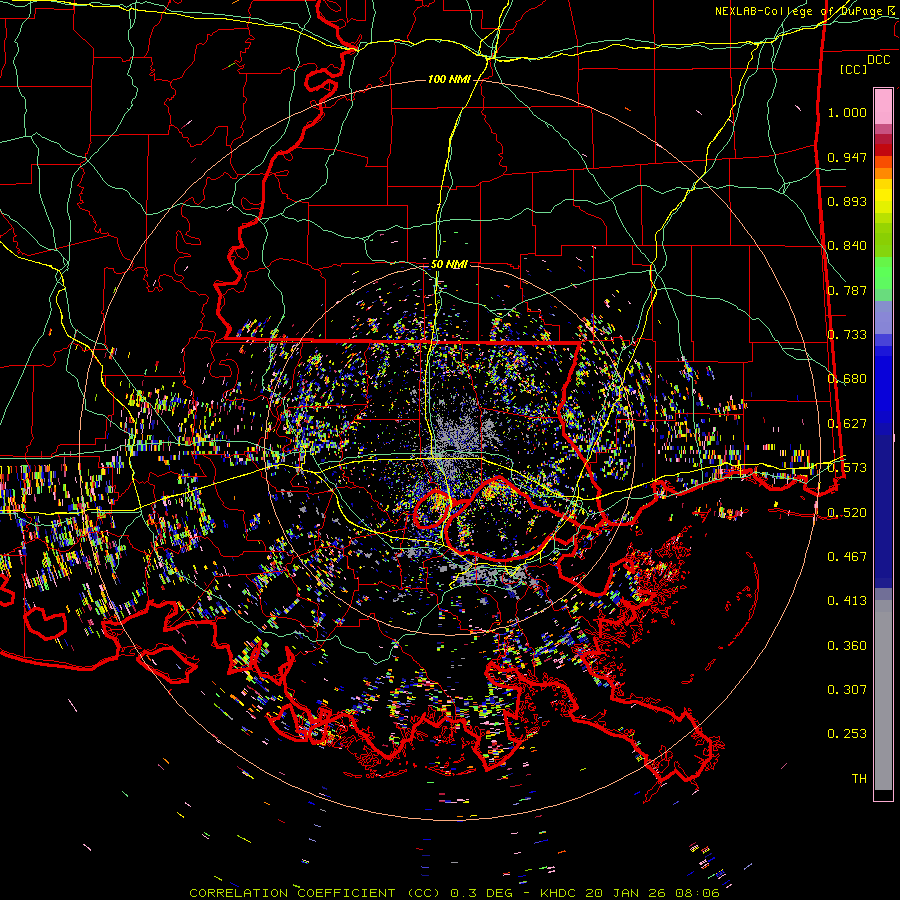Click the 0.787 scale value
Image resolution: width=900 pixels, height=900 pixels.
coord(847,290)
